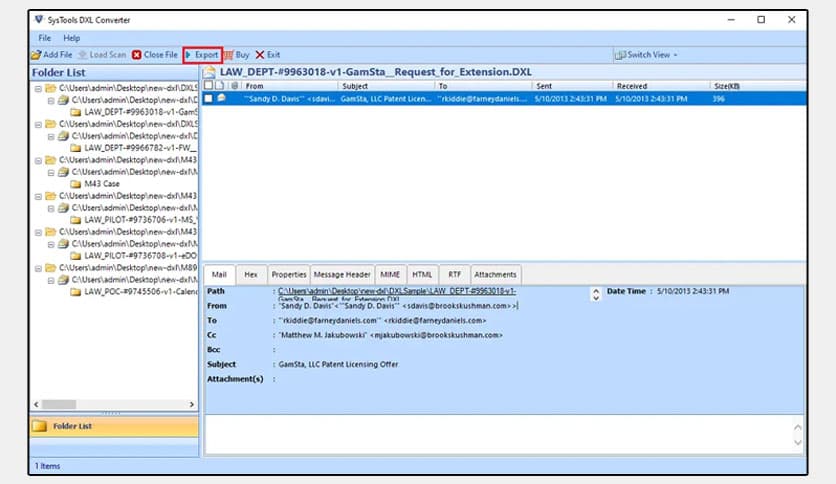Image resolution: width=836 pixels, height=484 pixels.
Task: Click Subject value 'GamSta, LLC Patent Licensing Offer'
Action: pos(338,365)
